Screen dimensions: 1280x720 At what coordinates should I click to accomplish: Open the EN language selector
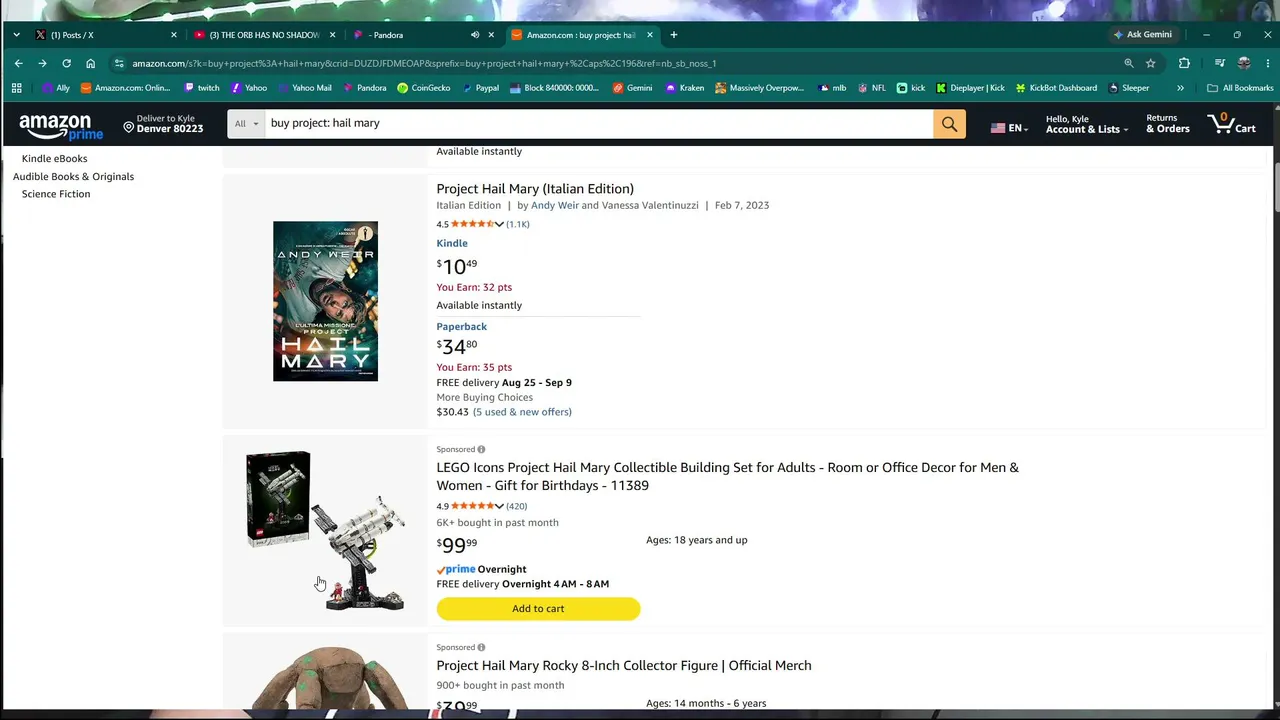[1009, 128]
